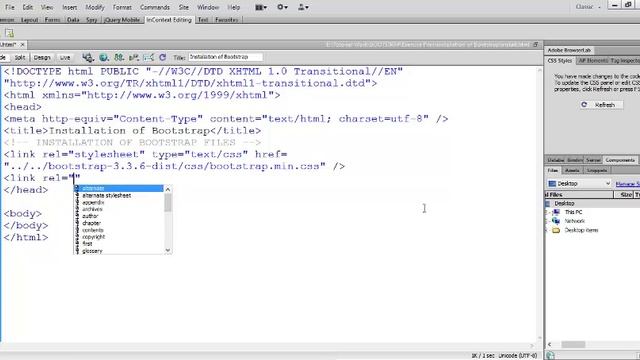
Task: Edit the document Title field
Action: [x=225, y=57]
